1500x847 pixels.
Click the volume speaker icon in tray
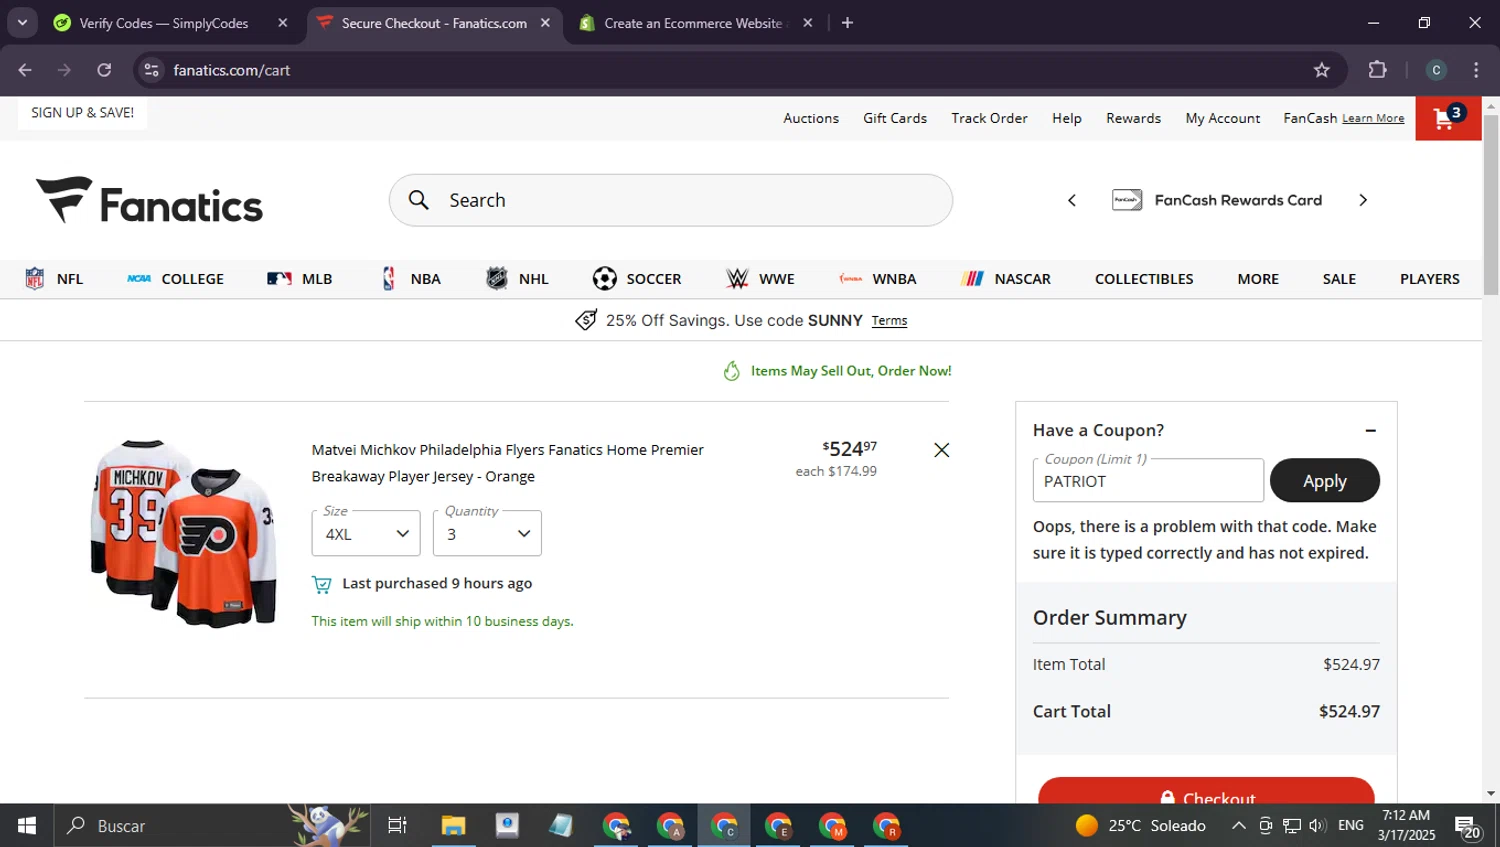pyautogui.click(x=1317, y=826)
